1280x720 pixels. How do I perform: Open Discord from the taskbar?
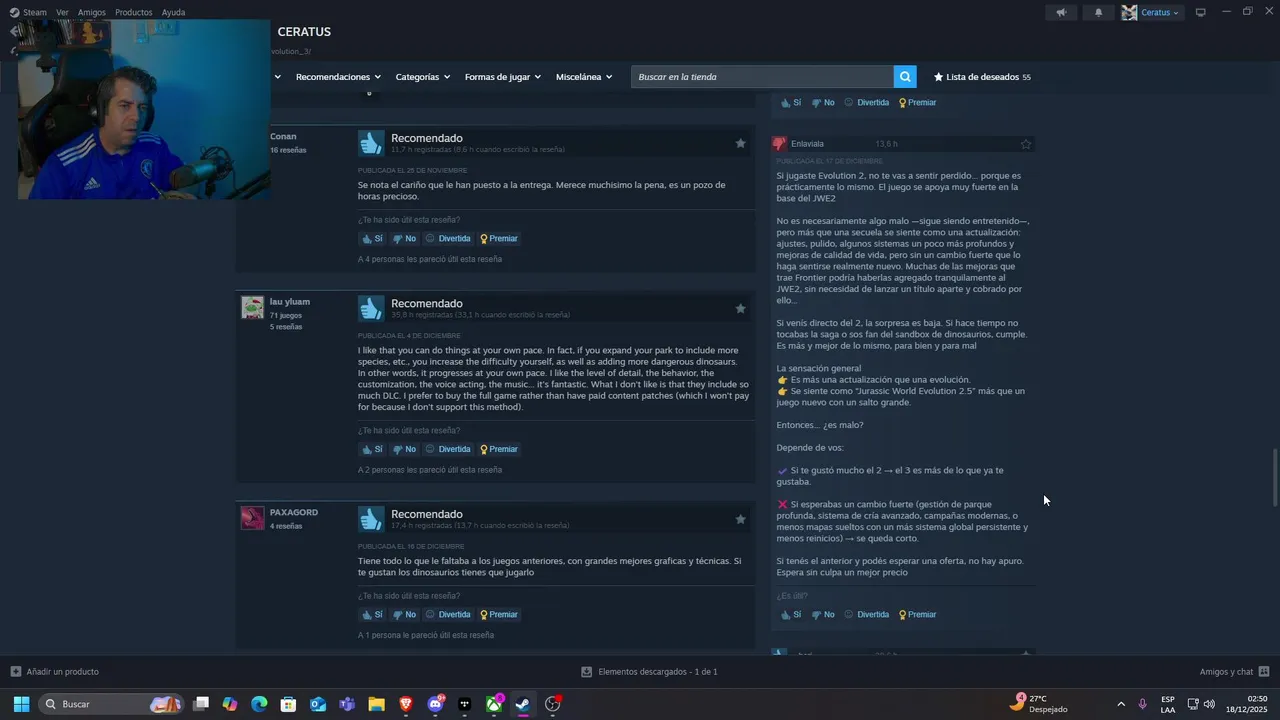[435, 704]
